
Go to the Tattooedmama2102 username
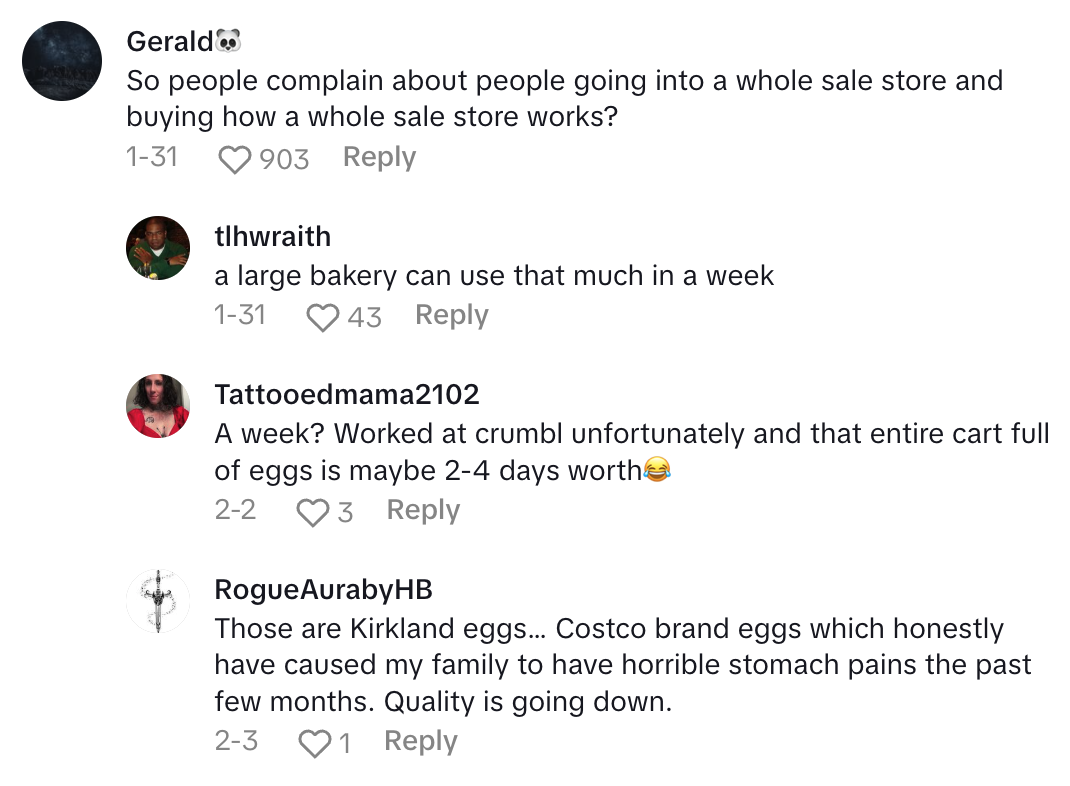347,394
